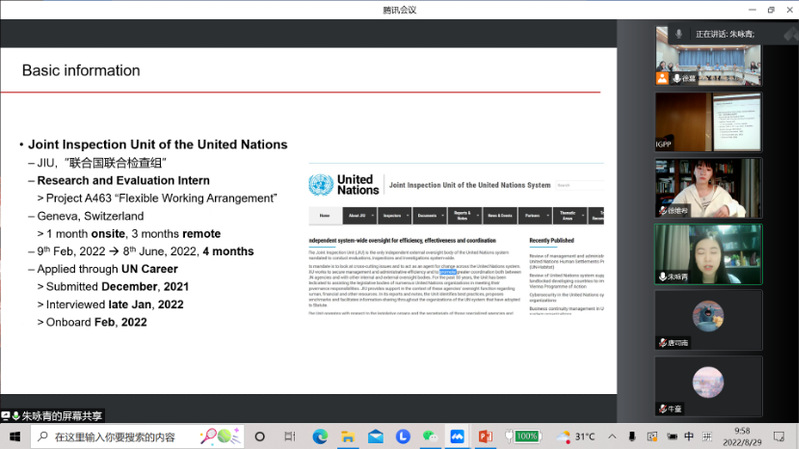This screenshot has height=449, width=799.
Task: Click News & Events menu on website image
Action: coord(500,216)
